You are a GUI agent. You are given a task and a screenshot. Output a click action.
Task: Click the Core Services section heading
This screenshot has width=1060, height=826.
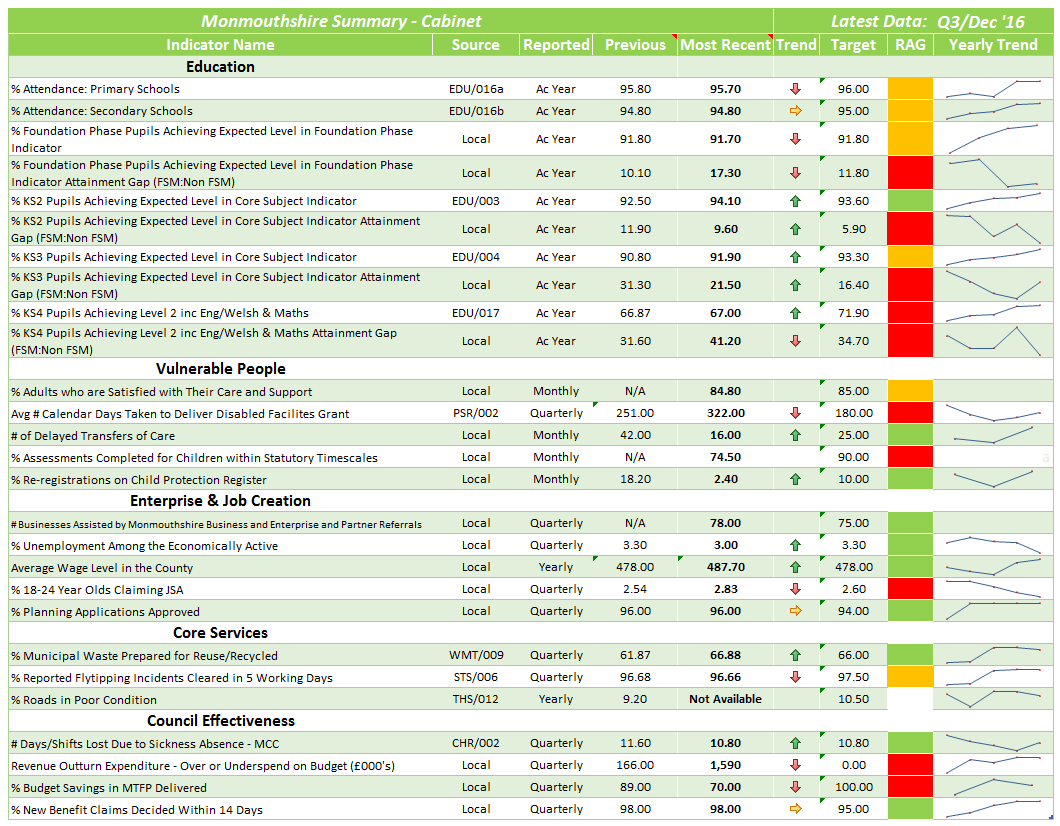click(220, 633)
